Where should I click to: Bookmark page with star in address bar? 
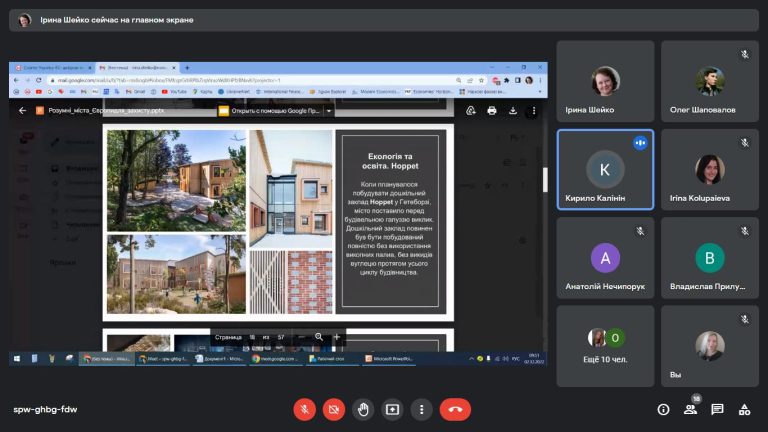pyautogui.click(x=481, y=80)
